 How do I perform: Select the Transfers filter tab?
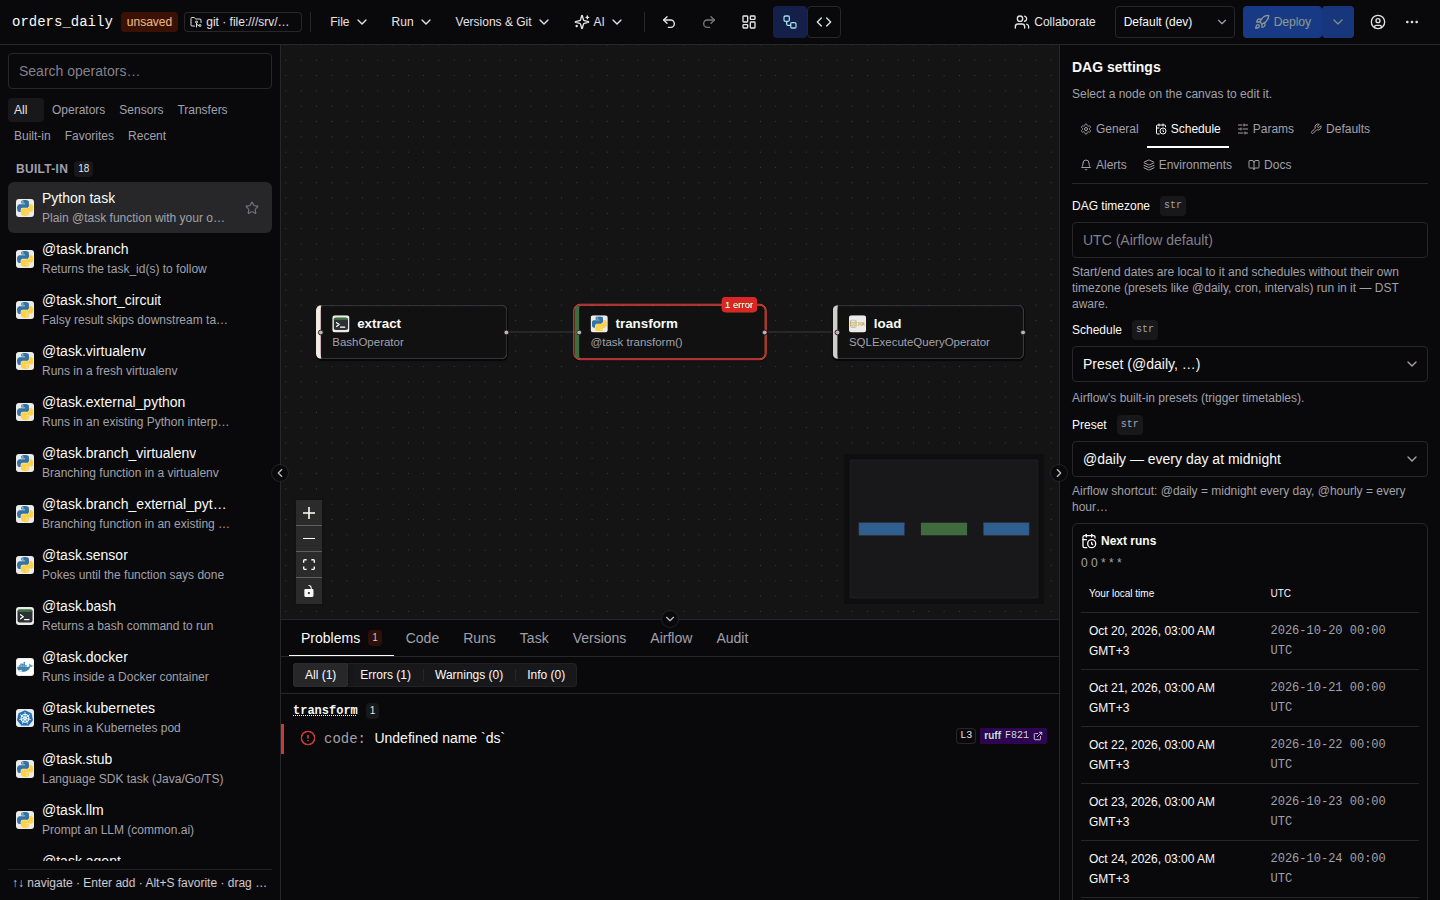coord(202,110)
